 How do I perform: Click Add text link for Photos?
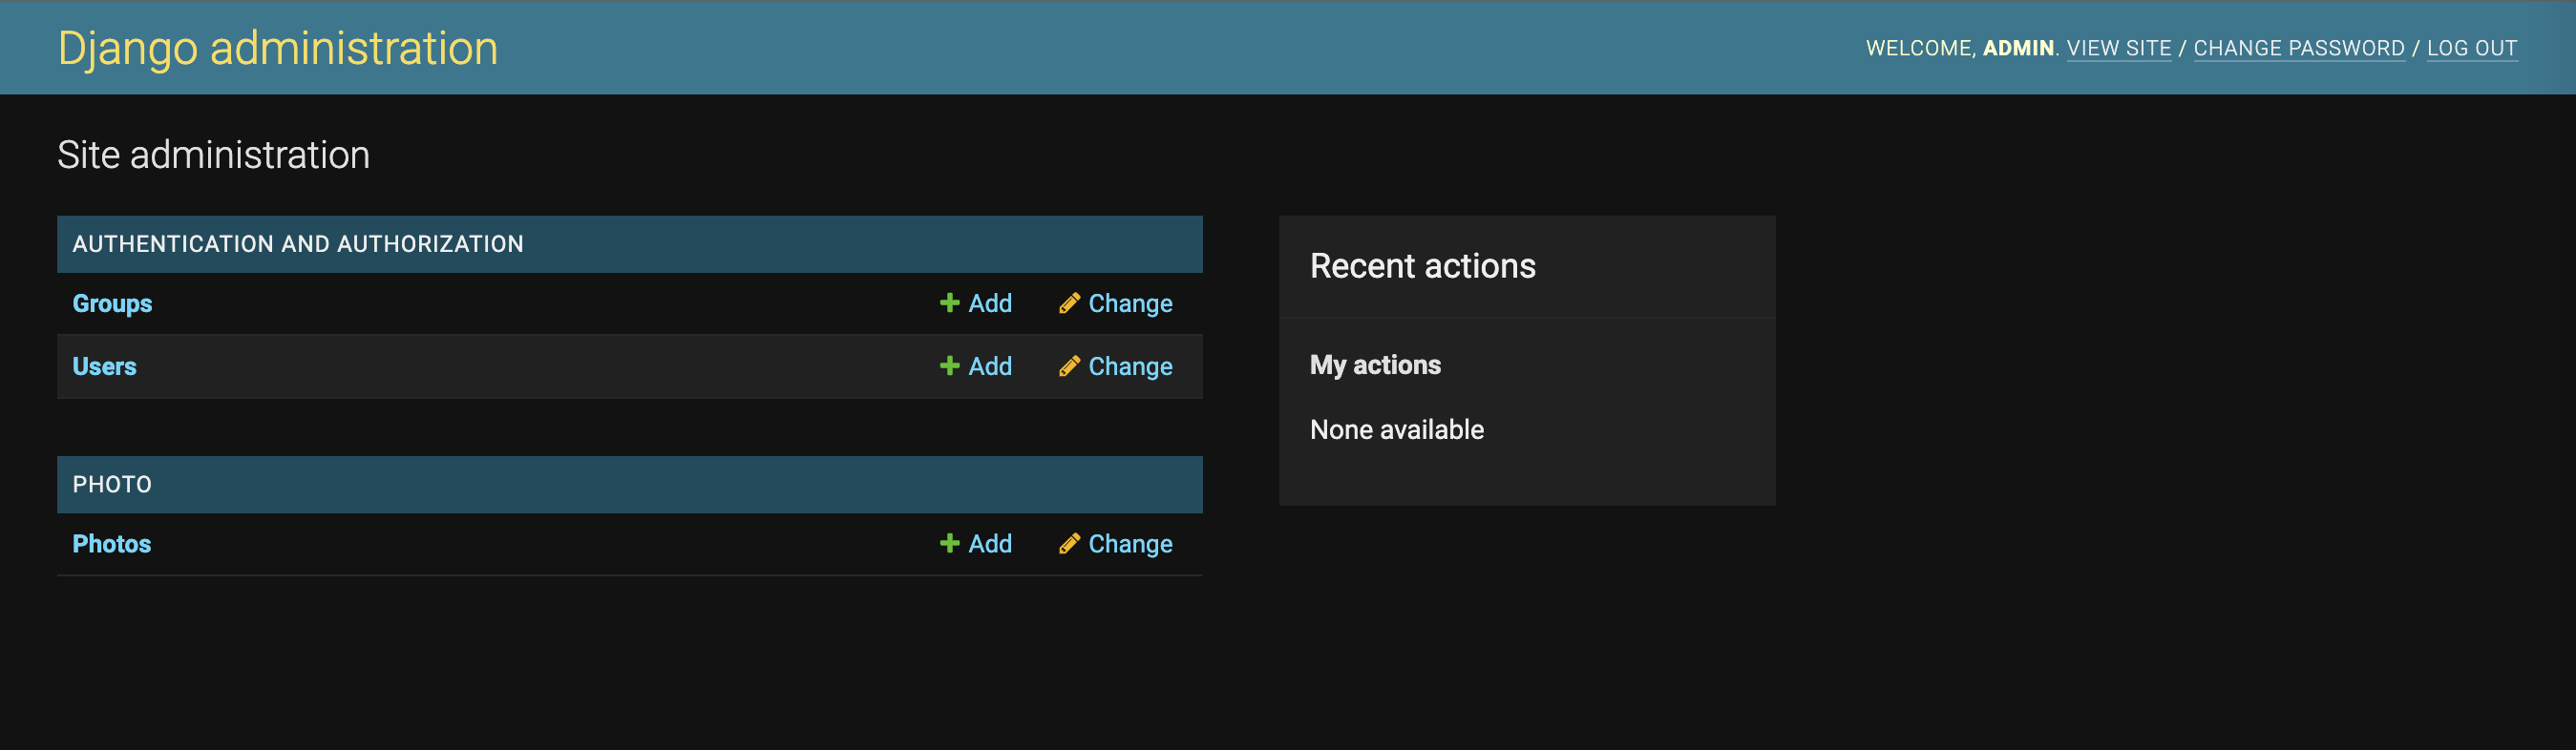[990, 543]
